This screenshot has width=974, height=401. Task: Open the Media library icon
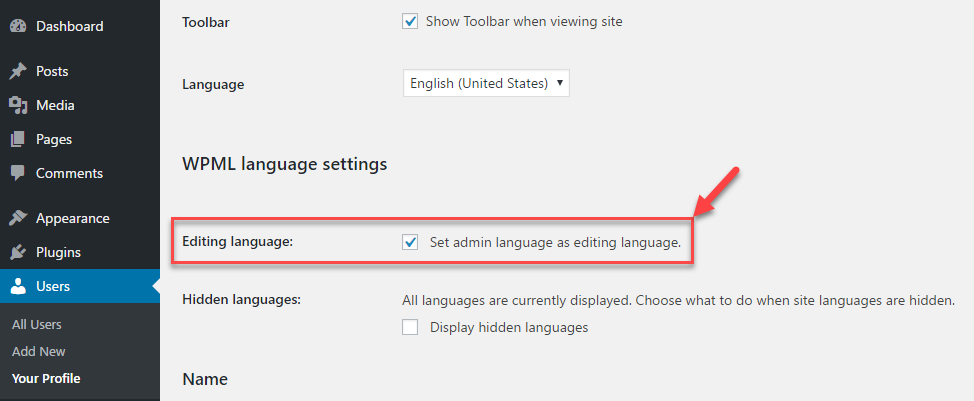[18, 106]
